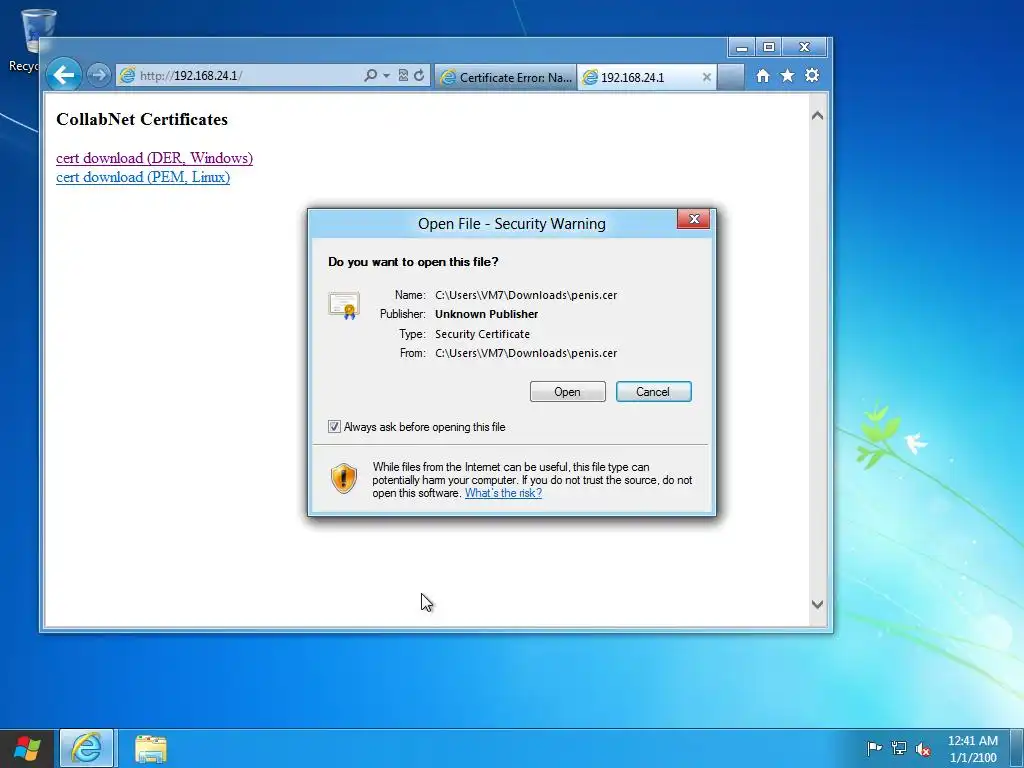This screenshot has height=768, width=1024.
Task: Close the Open File Security Warning dialog
Action: 694,219
